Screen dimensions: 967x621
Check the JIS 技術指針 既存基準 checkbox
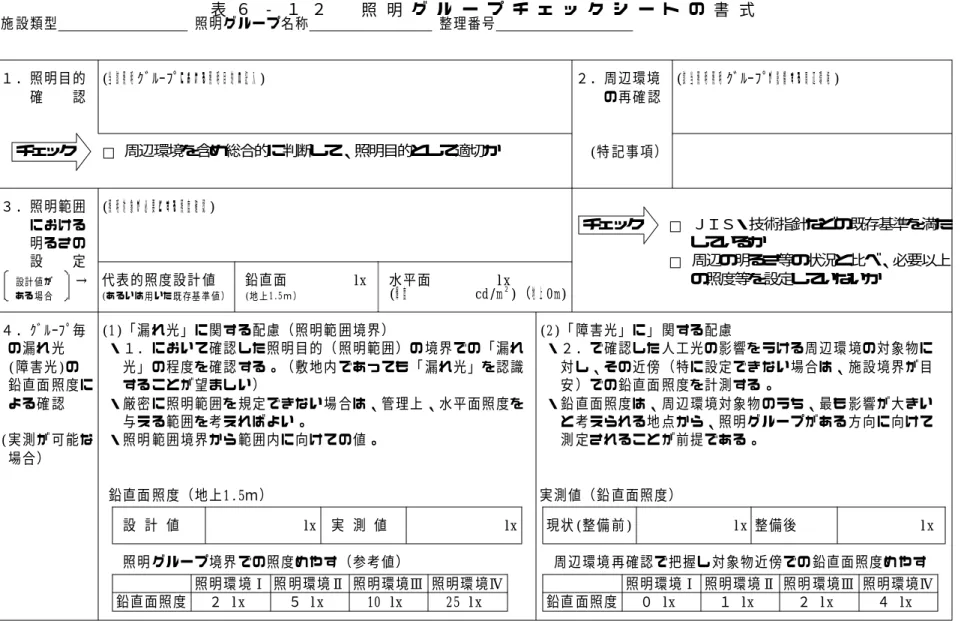(675, 226)
